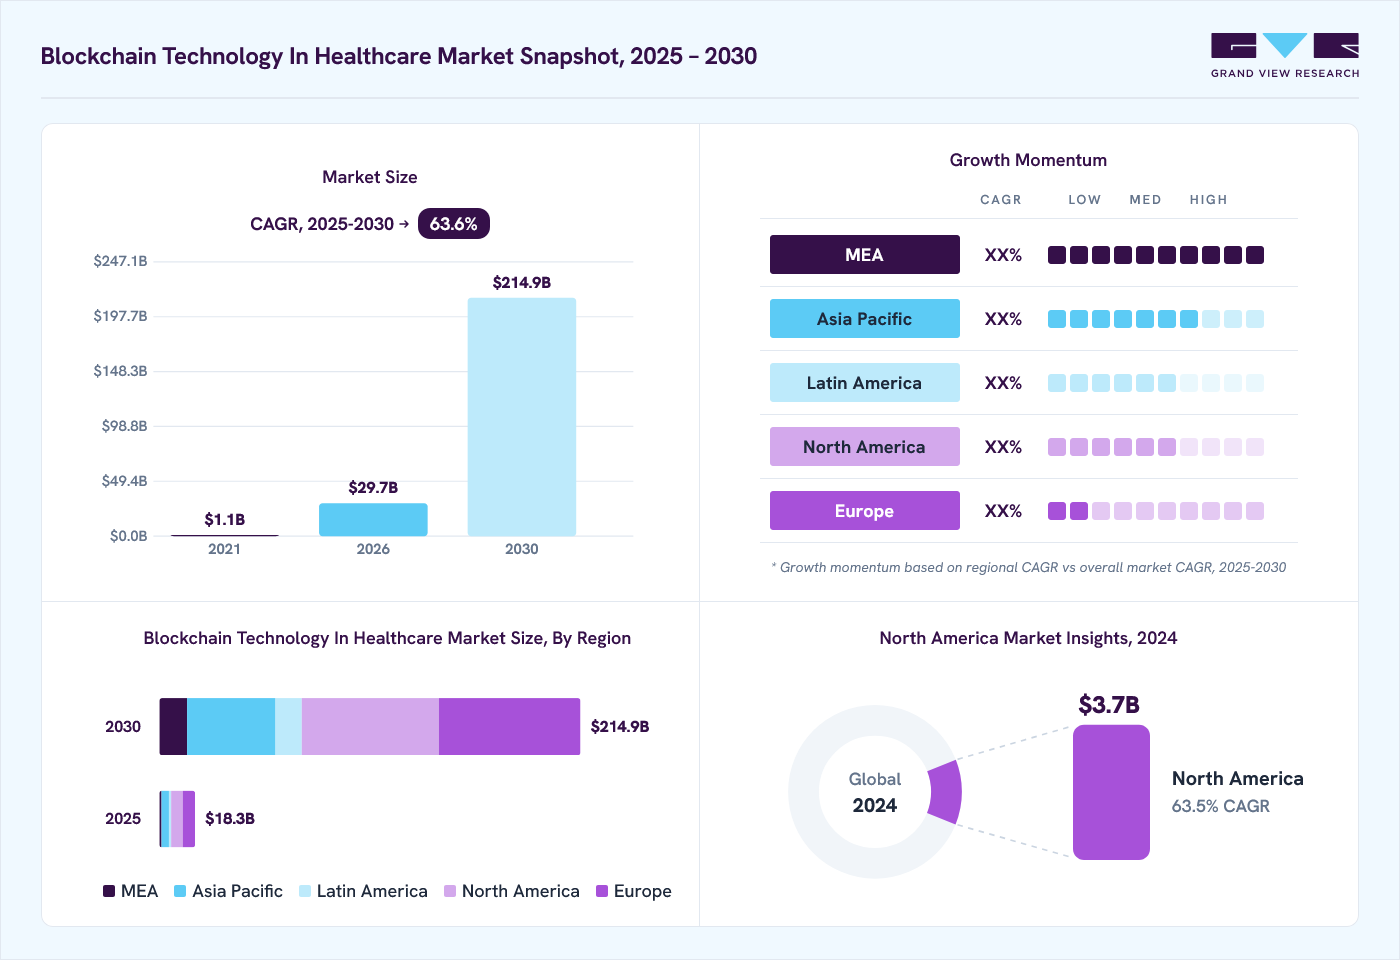Click the $214.9B total beside the regional 2030 bar

[x=620, y=727]
